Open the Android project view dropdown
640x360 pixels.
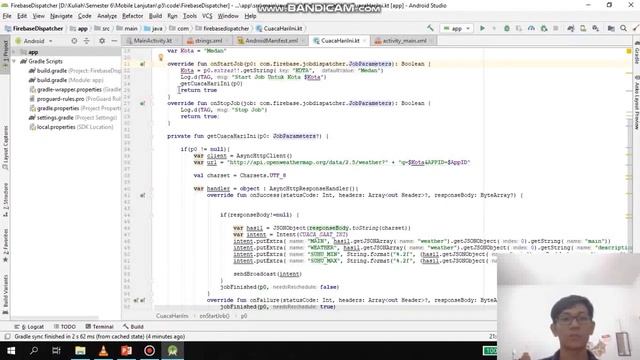point(34,41)
